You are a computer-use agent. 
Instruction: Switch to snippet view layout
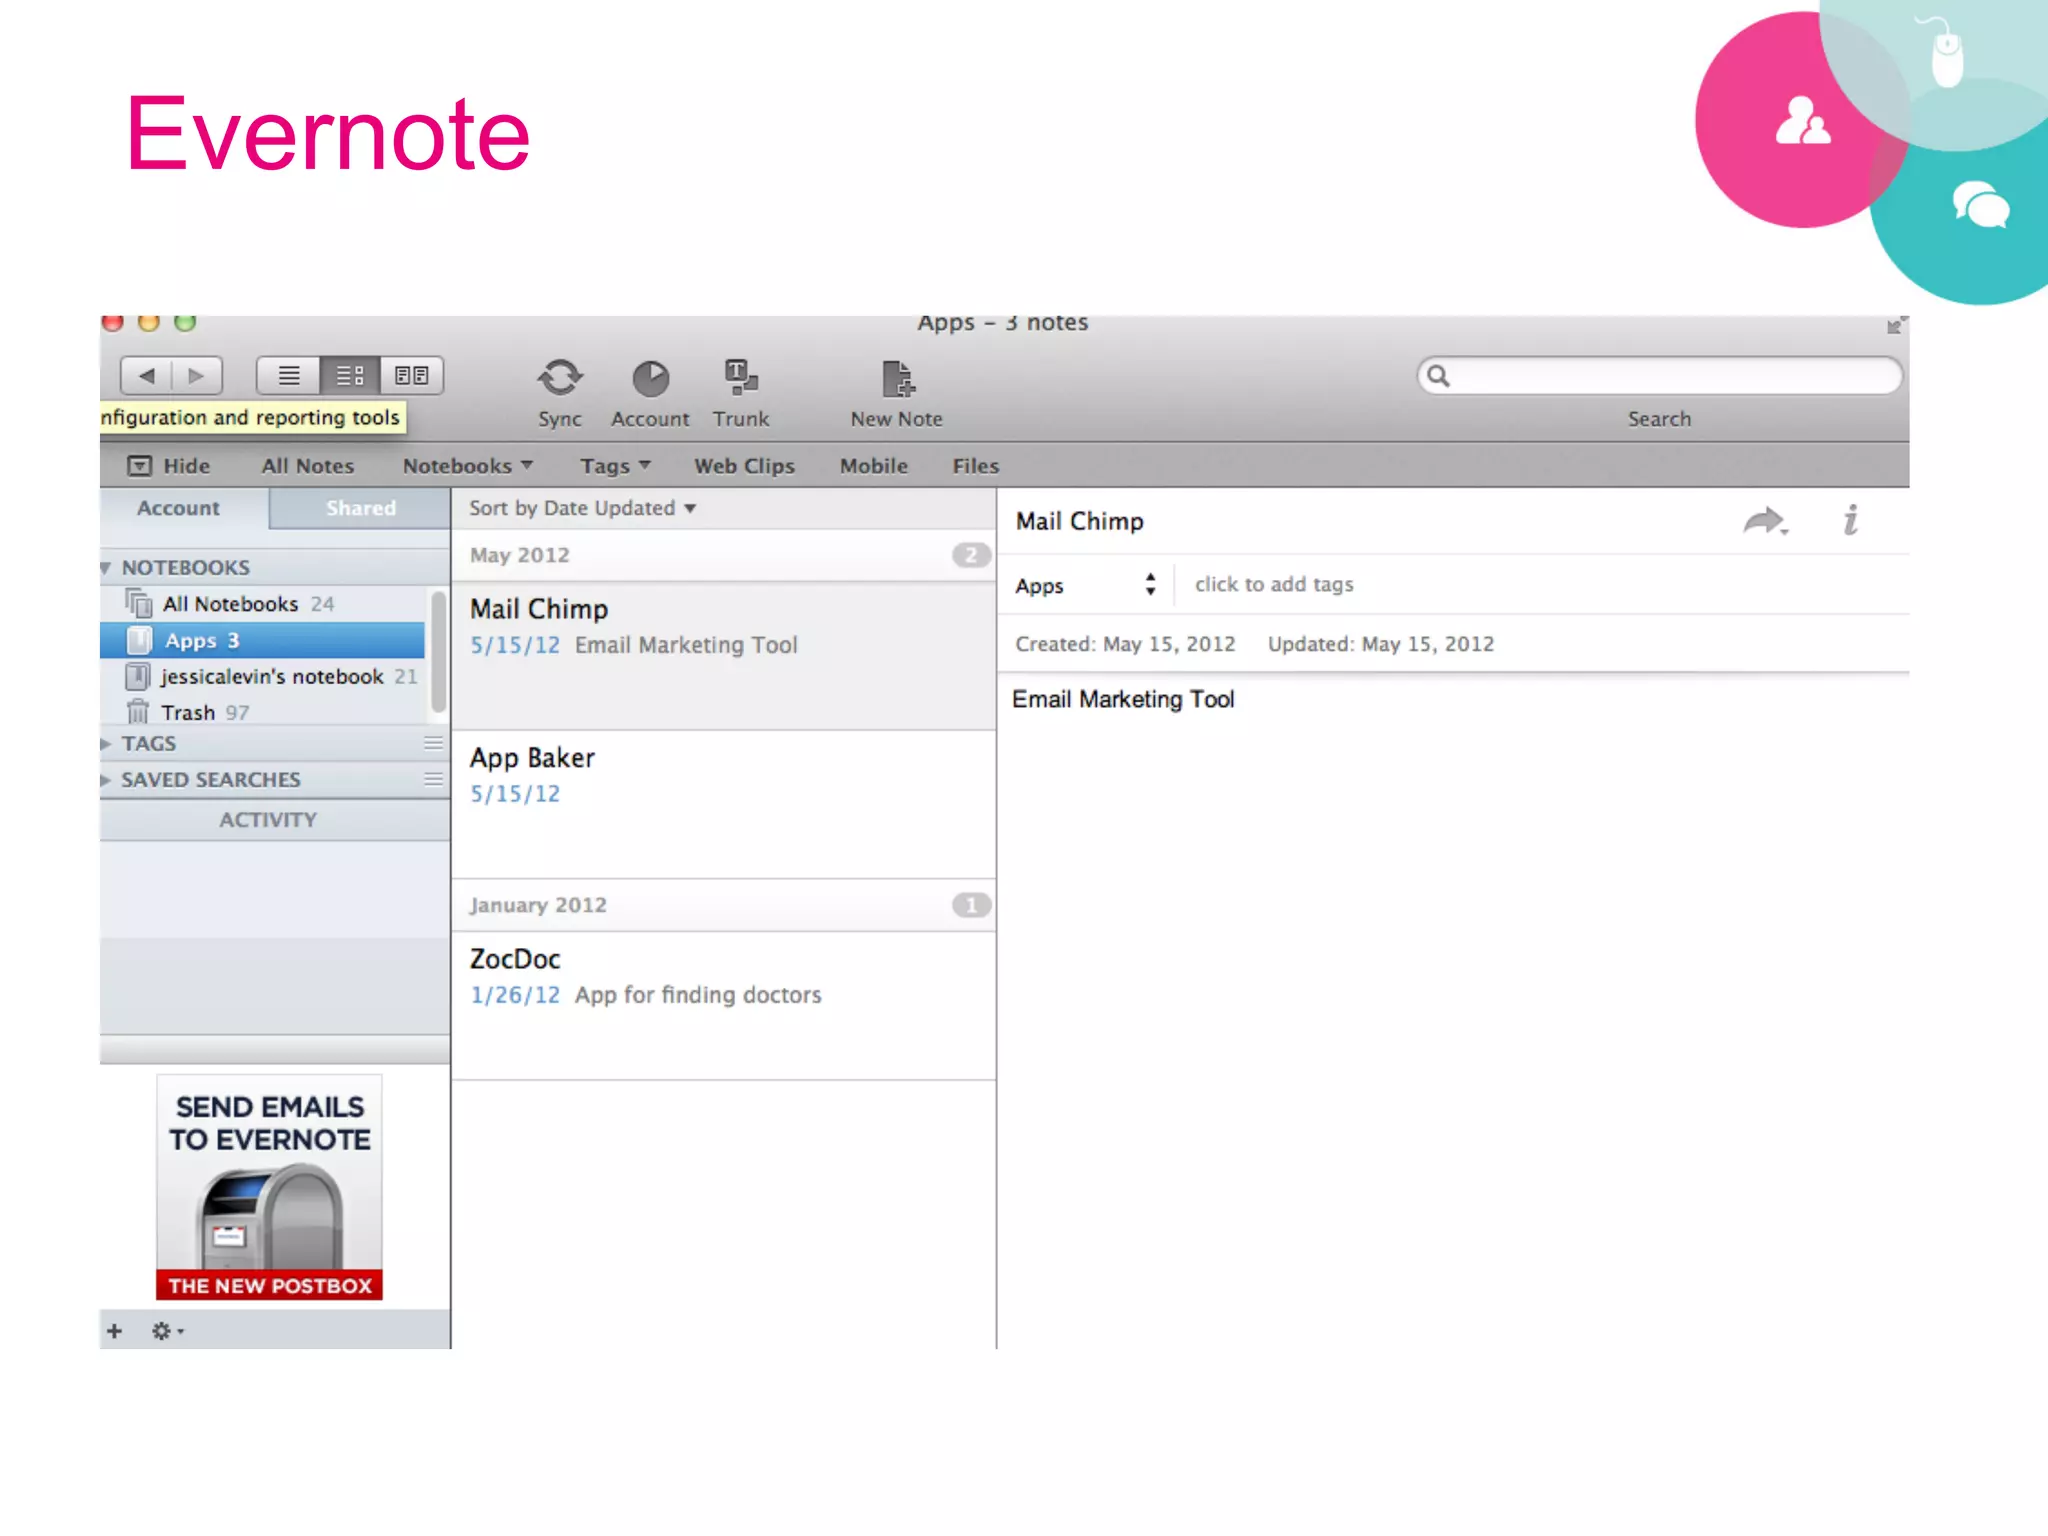coord(350,376)
